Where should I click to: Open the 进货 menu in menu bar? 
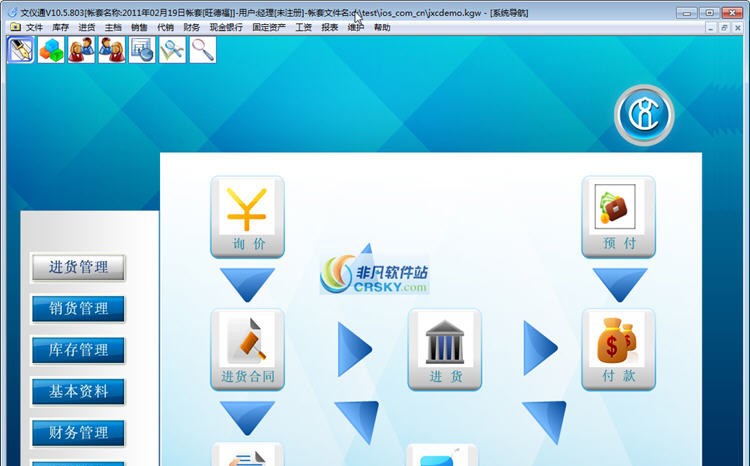point(87,27)
